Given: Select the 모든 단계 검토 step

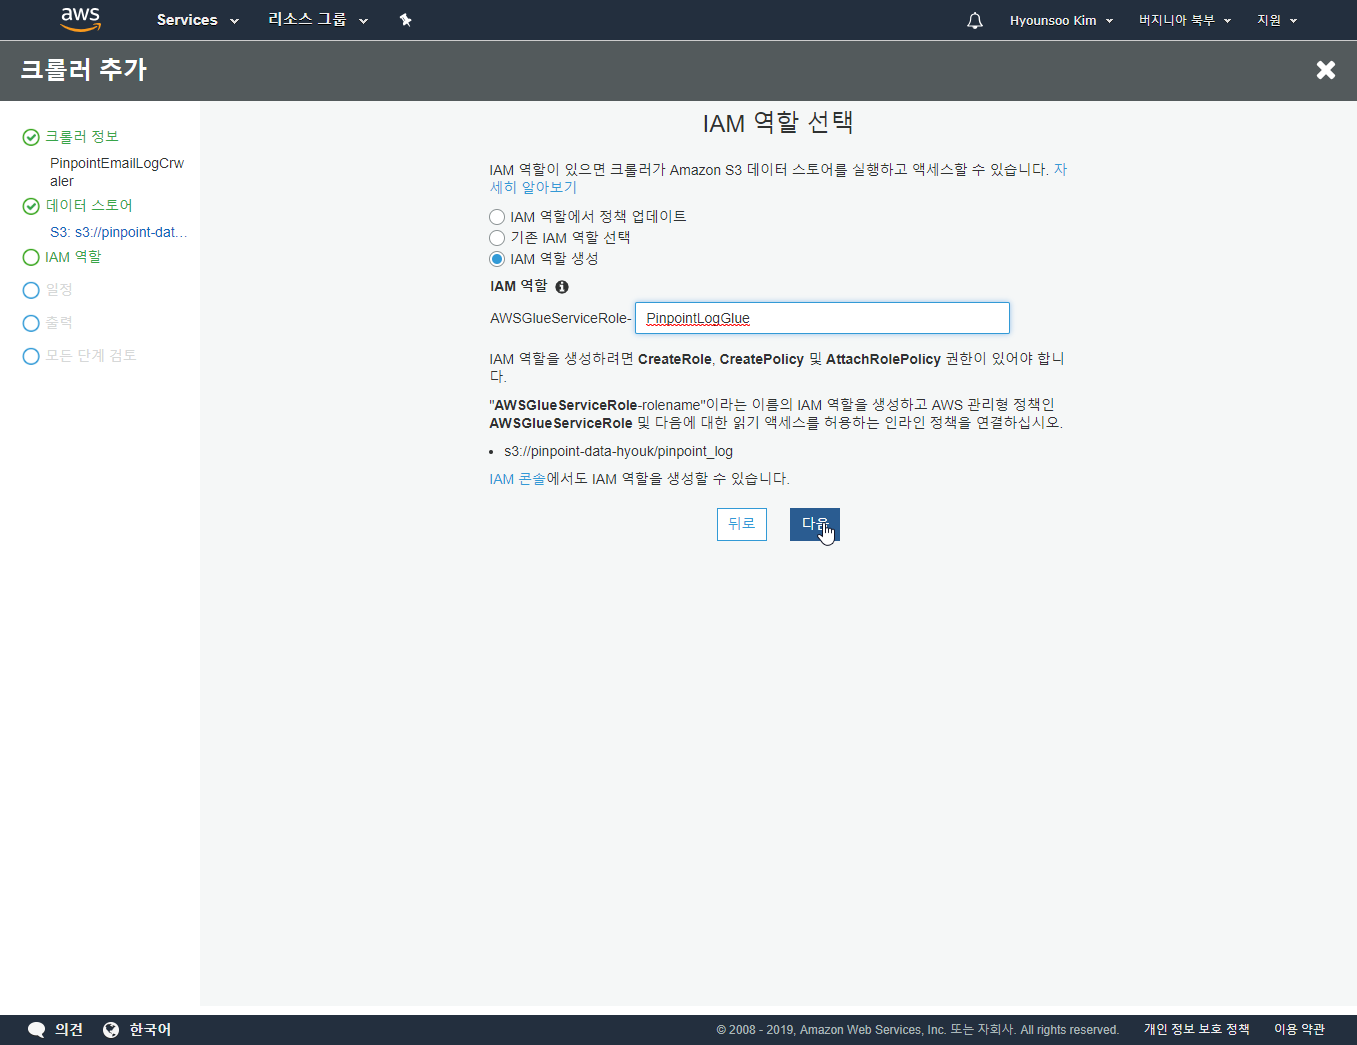Looking at the screenshot, I should click(x=91, y=356).
